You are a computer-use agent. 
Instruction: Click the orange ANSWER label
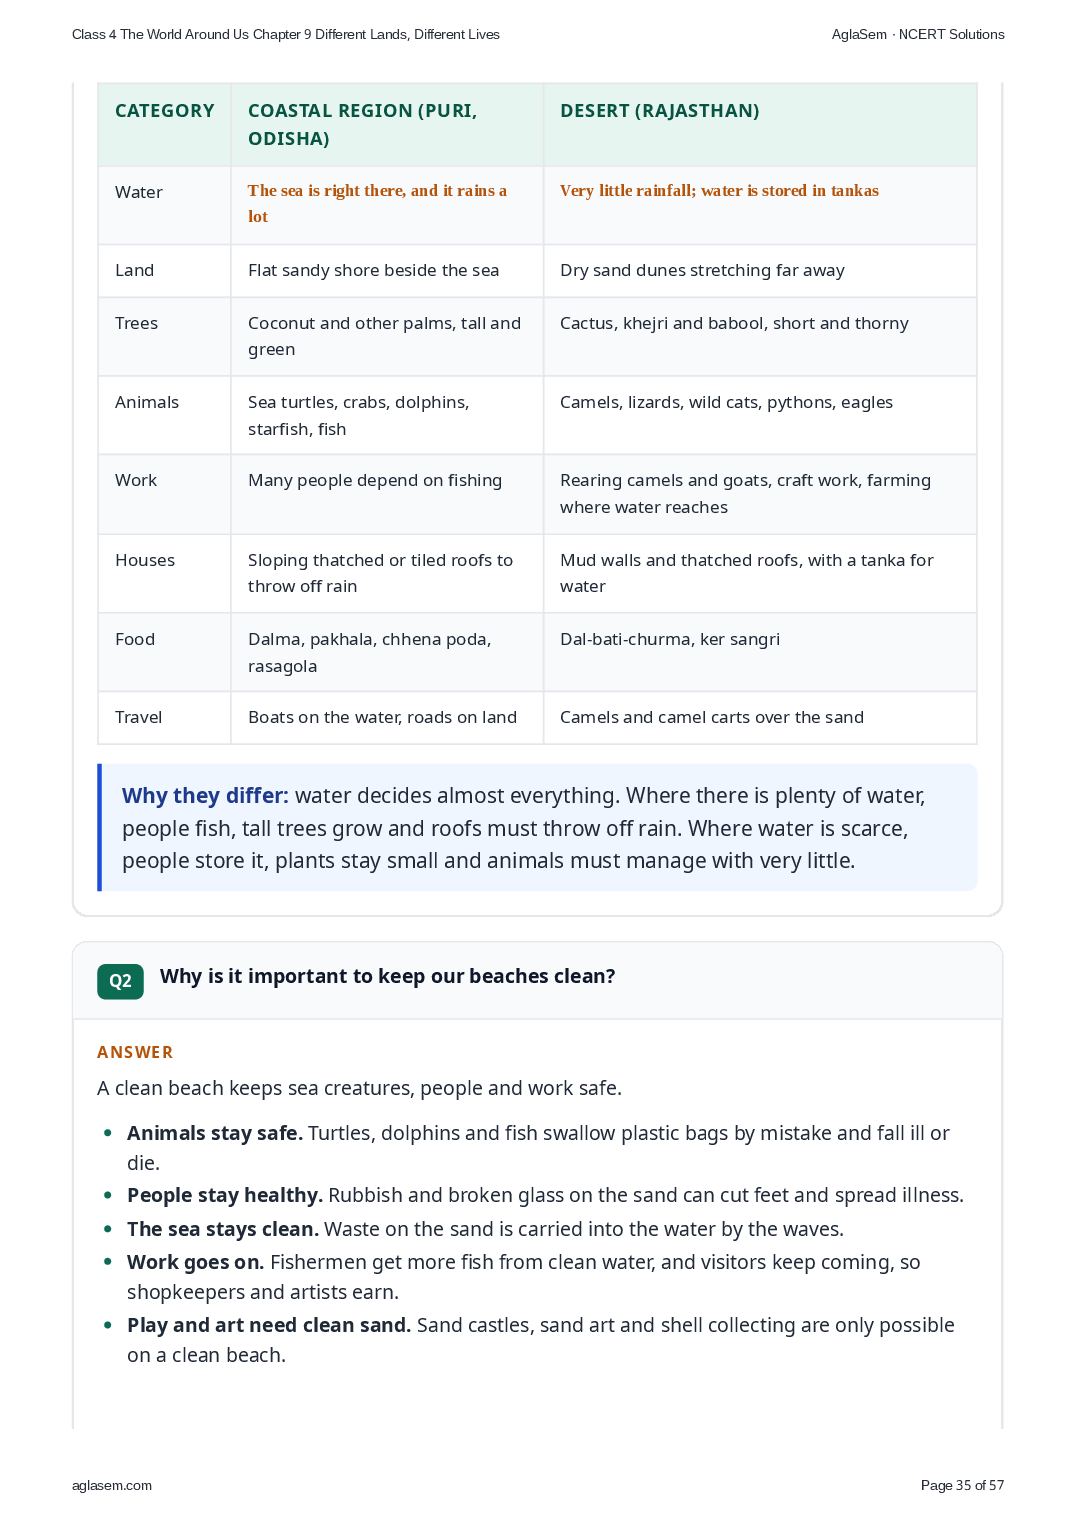point(135,1052)
